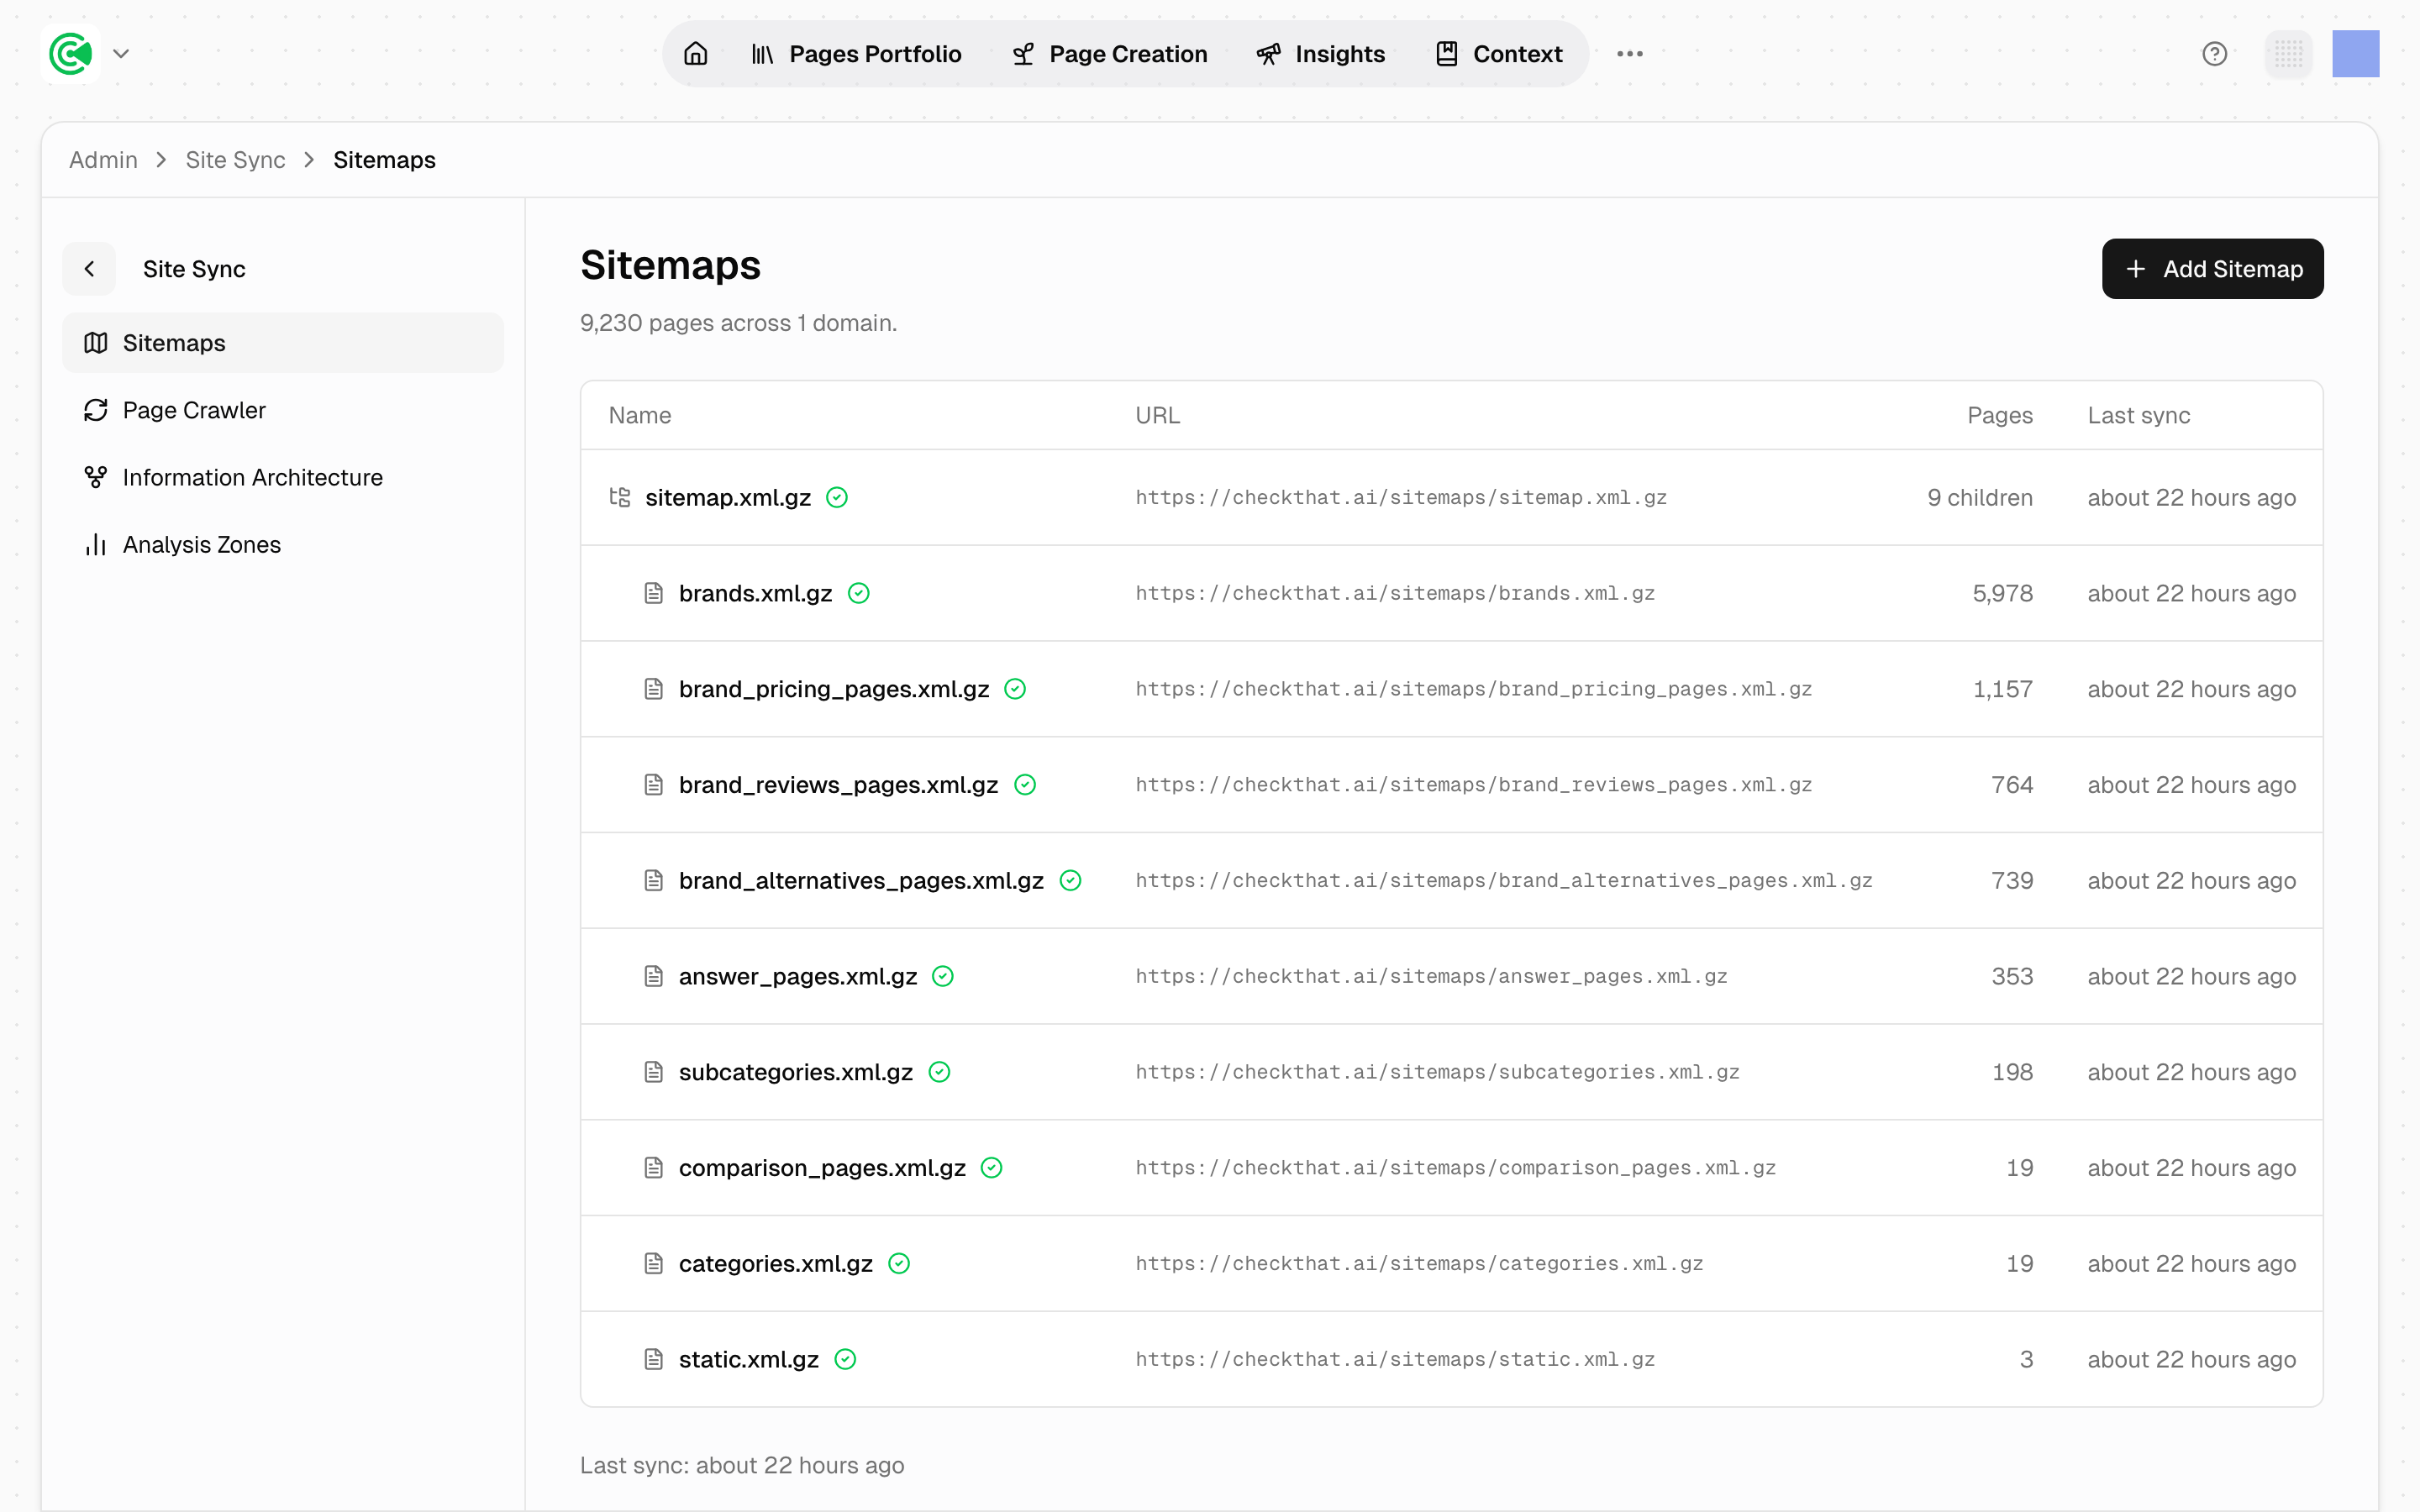Click green check status next to brand_pricing_pages.xml.gz
Image resolution: width=2420 pixels, height=1512 pixels.
[1015, 689]
